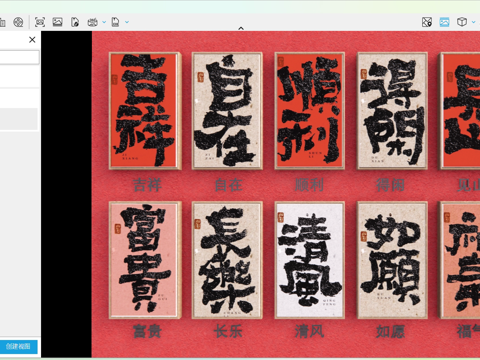Select the 得闲 calligraphy card
480x360 pixels.
[392, 111]
